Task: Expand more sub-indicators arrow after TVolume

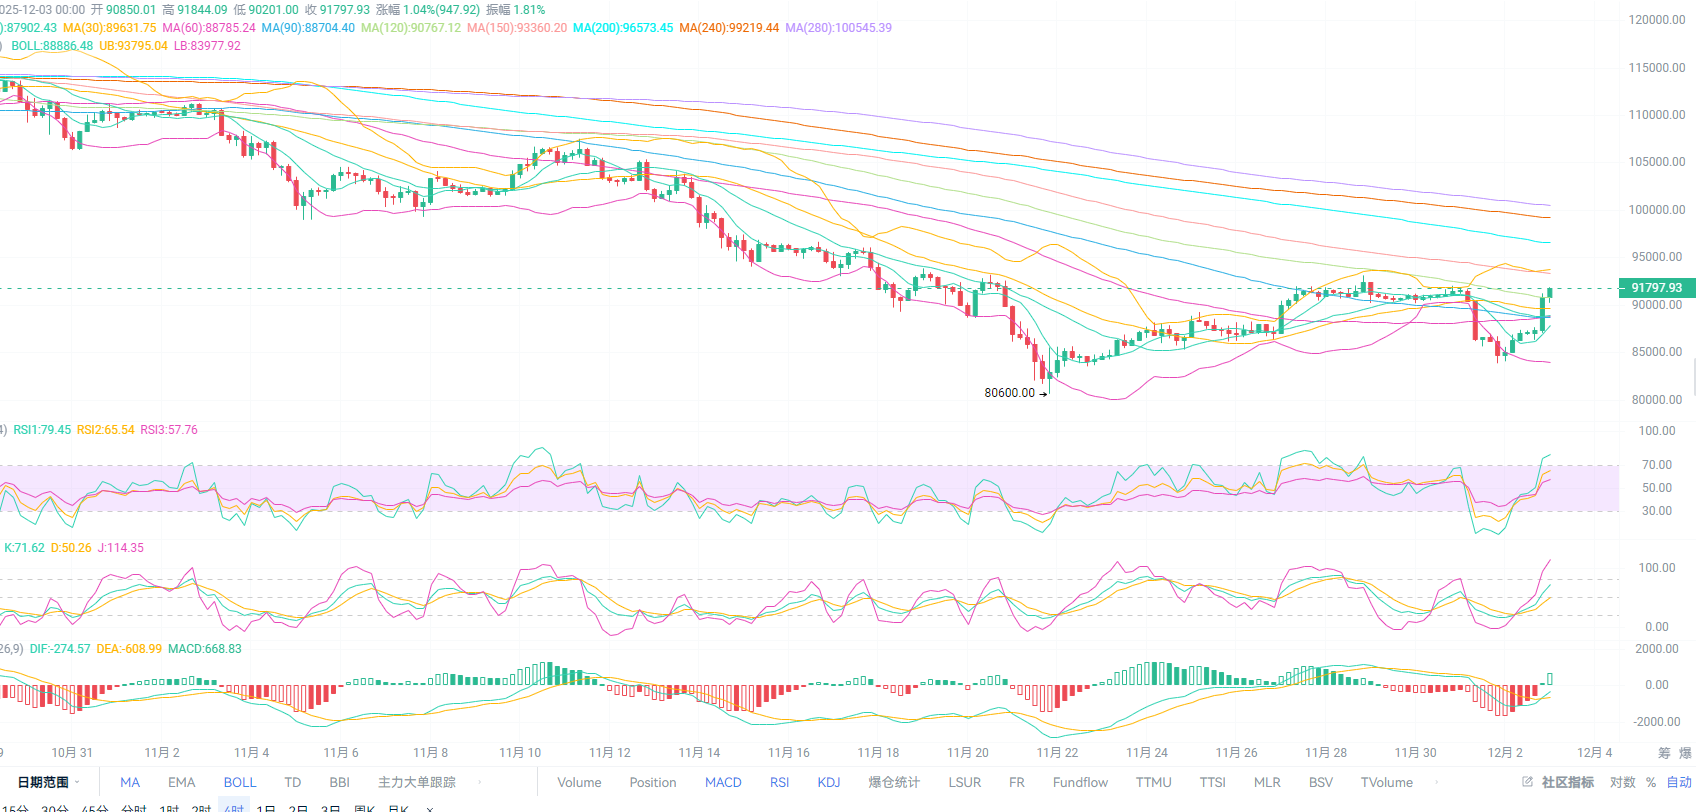Action: coord(1437,782)
